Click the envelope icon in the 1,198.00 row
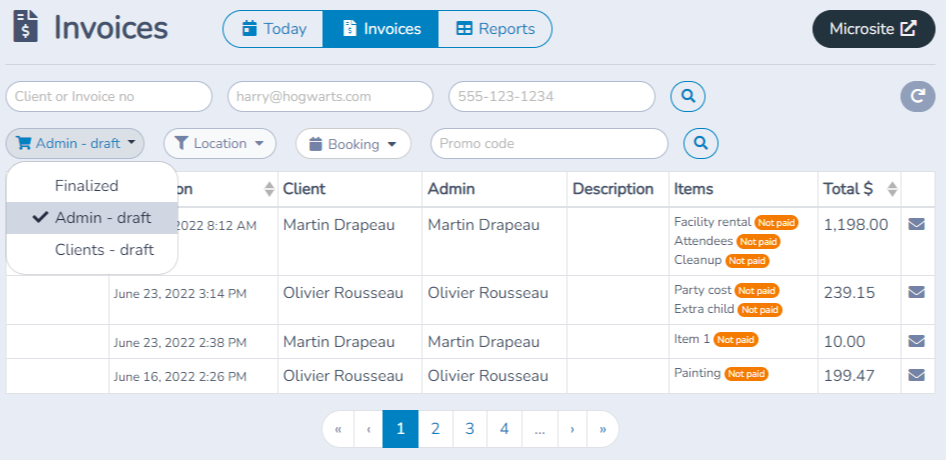 (x=916, y=224)
